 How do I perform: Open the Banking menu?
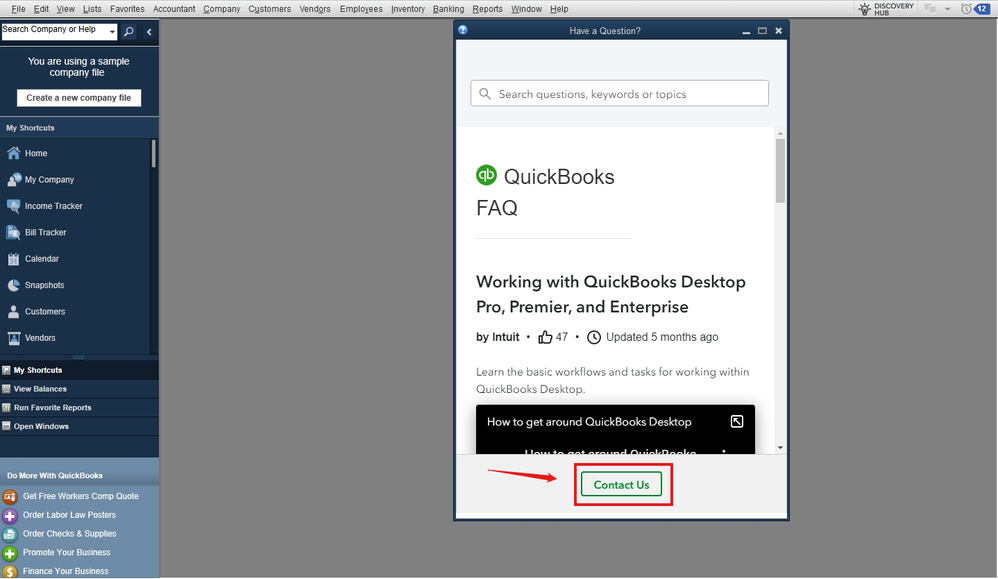pyautogui.click(x=448, y=9)
